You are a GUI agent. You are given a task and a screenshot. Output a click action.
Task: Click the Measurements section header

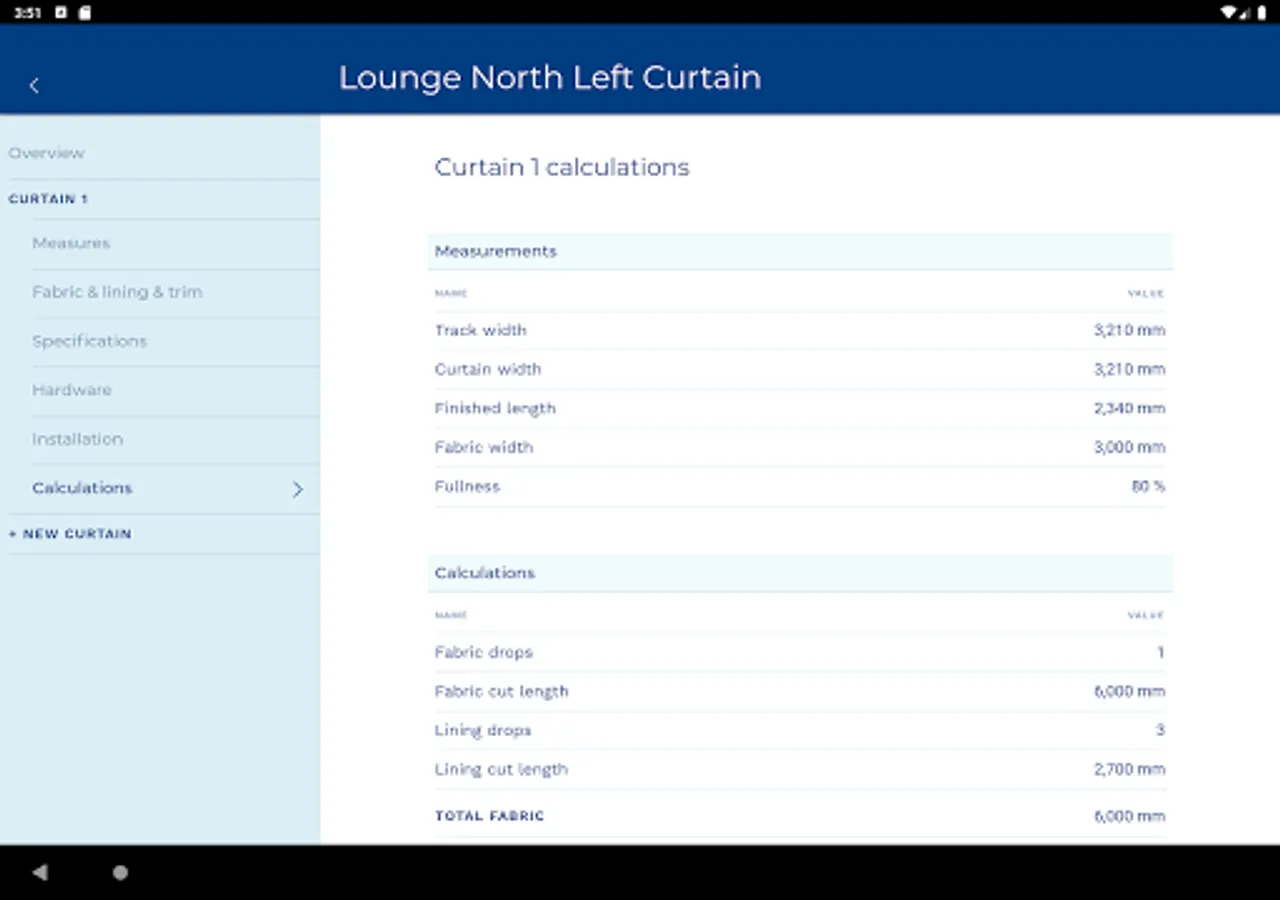point(800,251)
